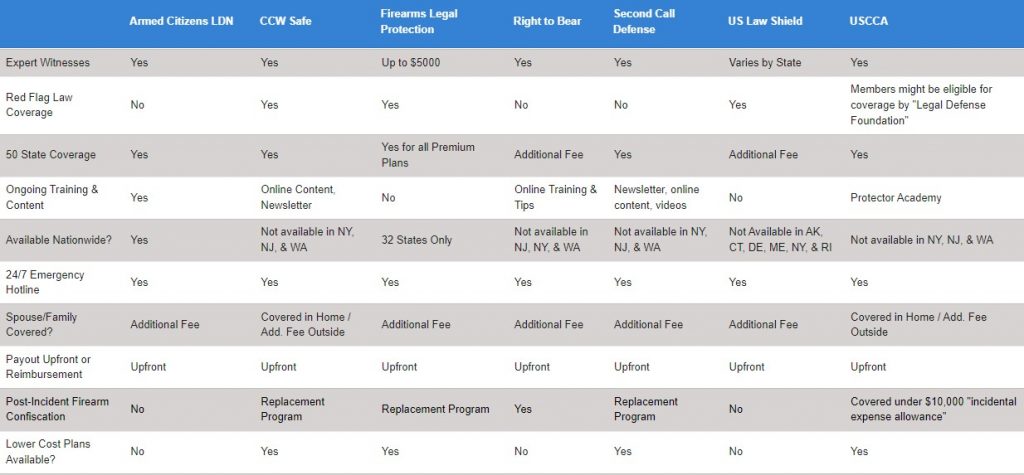
Task: Click the CCW Safe column header
Action: pos(285,21)
